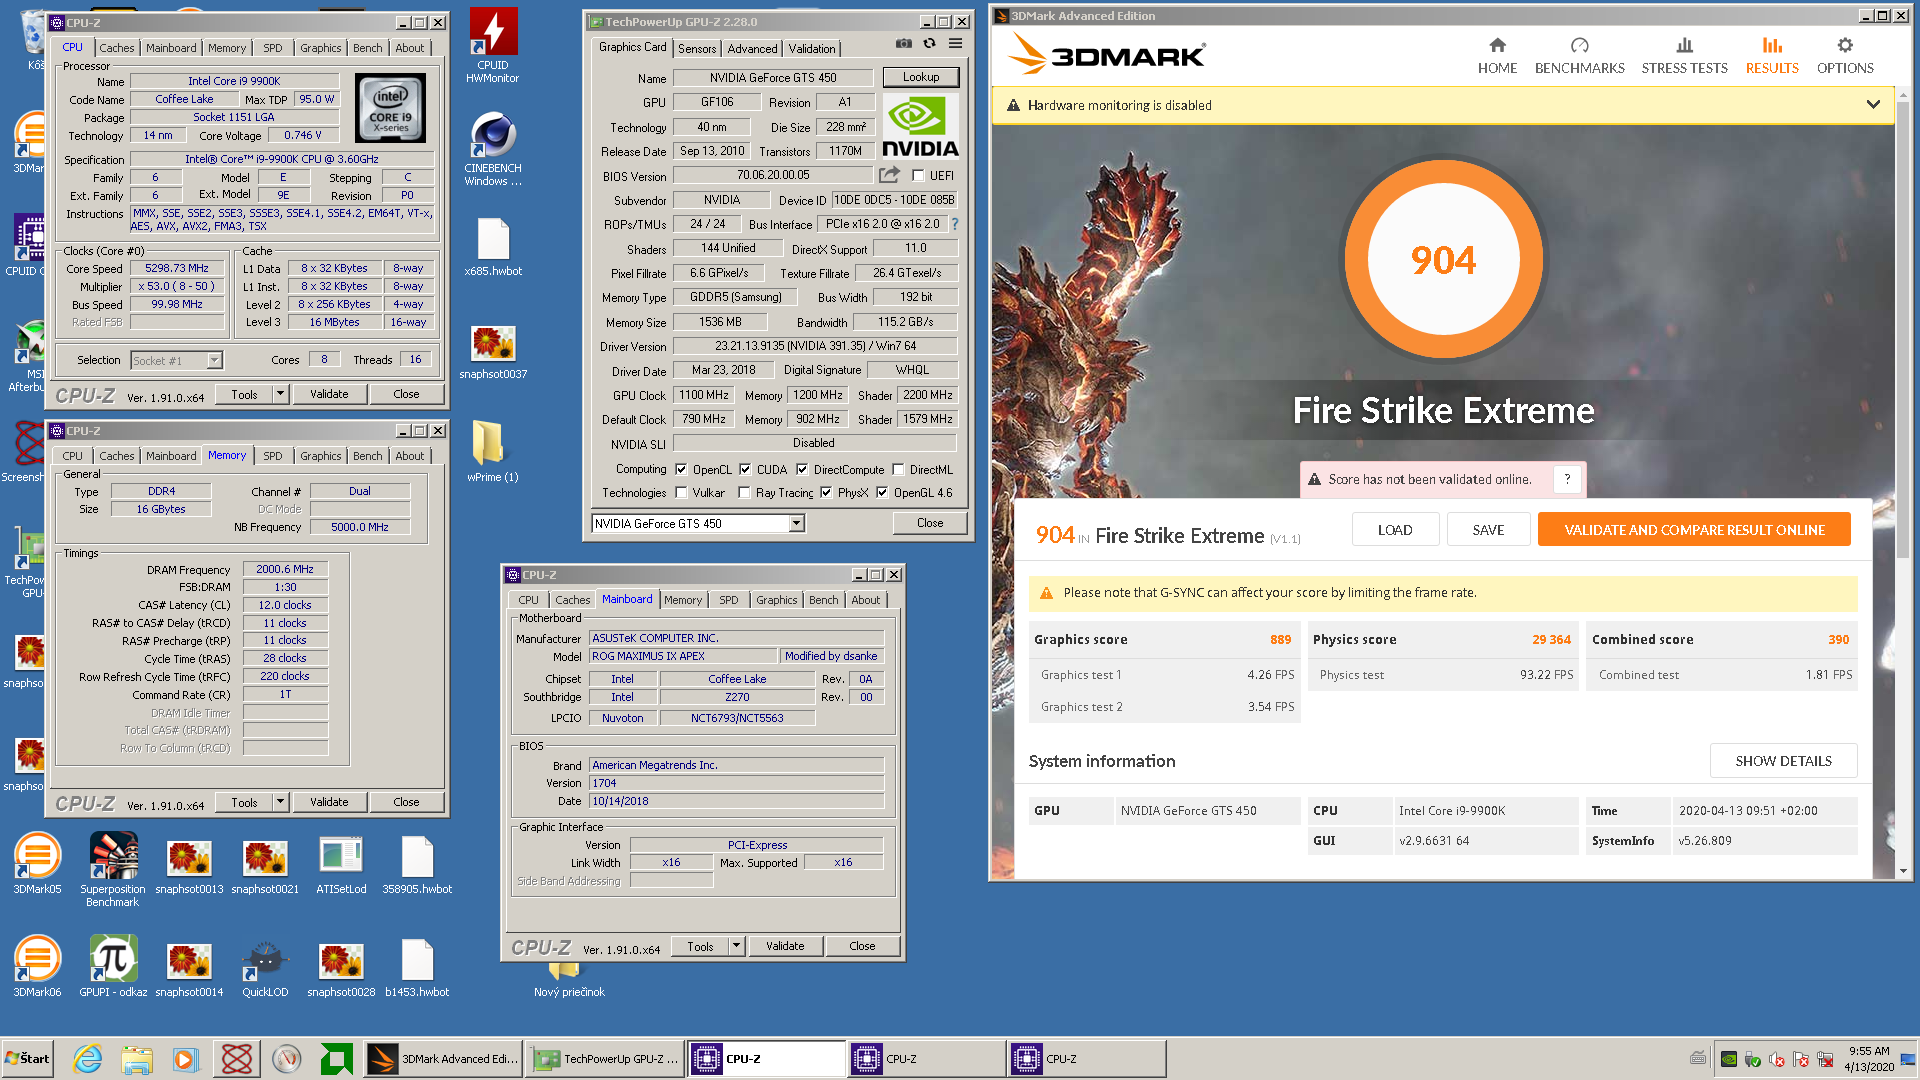This screenshot has width=1920, height=1080.
Task: Select the x685.hwbot file icon
Action: pyautogui.click(x=493, y=247)
